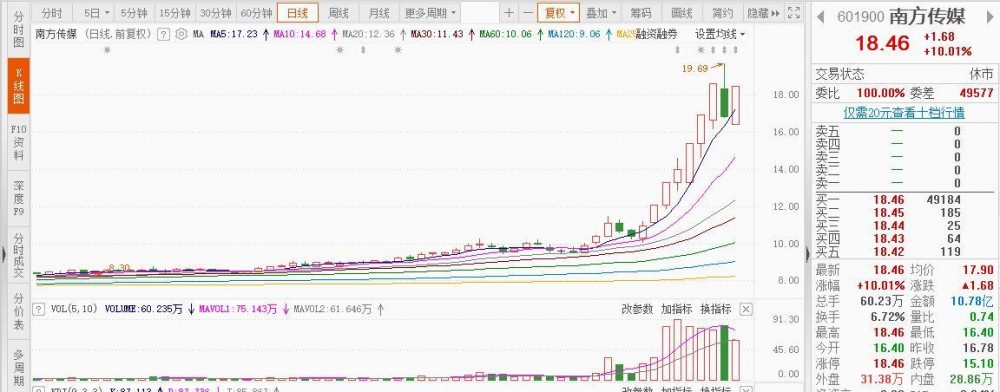1000x392 pixels.
Task: Click the 19.69 high price marker
Action: tap(695, 69)
